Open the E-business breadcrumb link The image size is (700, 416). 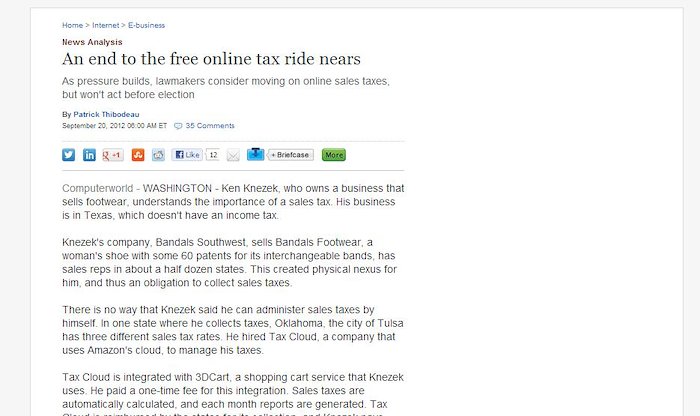146,25
